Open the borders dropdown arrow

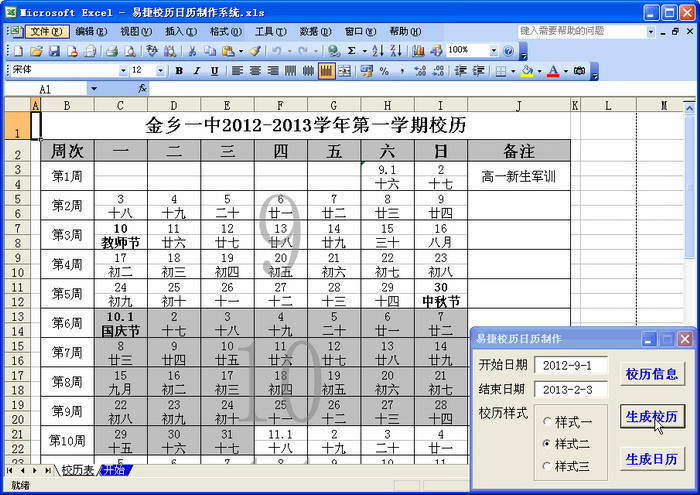pyautogui.click(x=513, y=71)
